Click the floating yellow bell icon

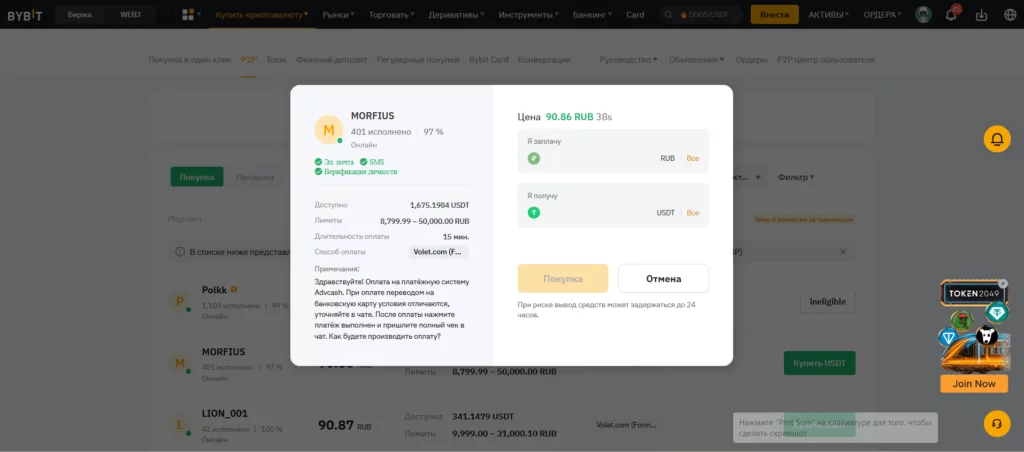pos(997,139)
